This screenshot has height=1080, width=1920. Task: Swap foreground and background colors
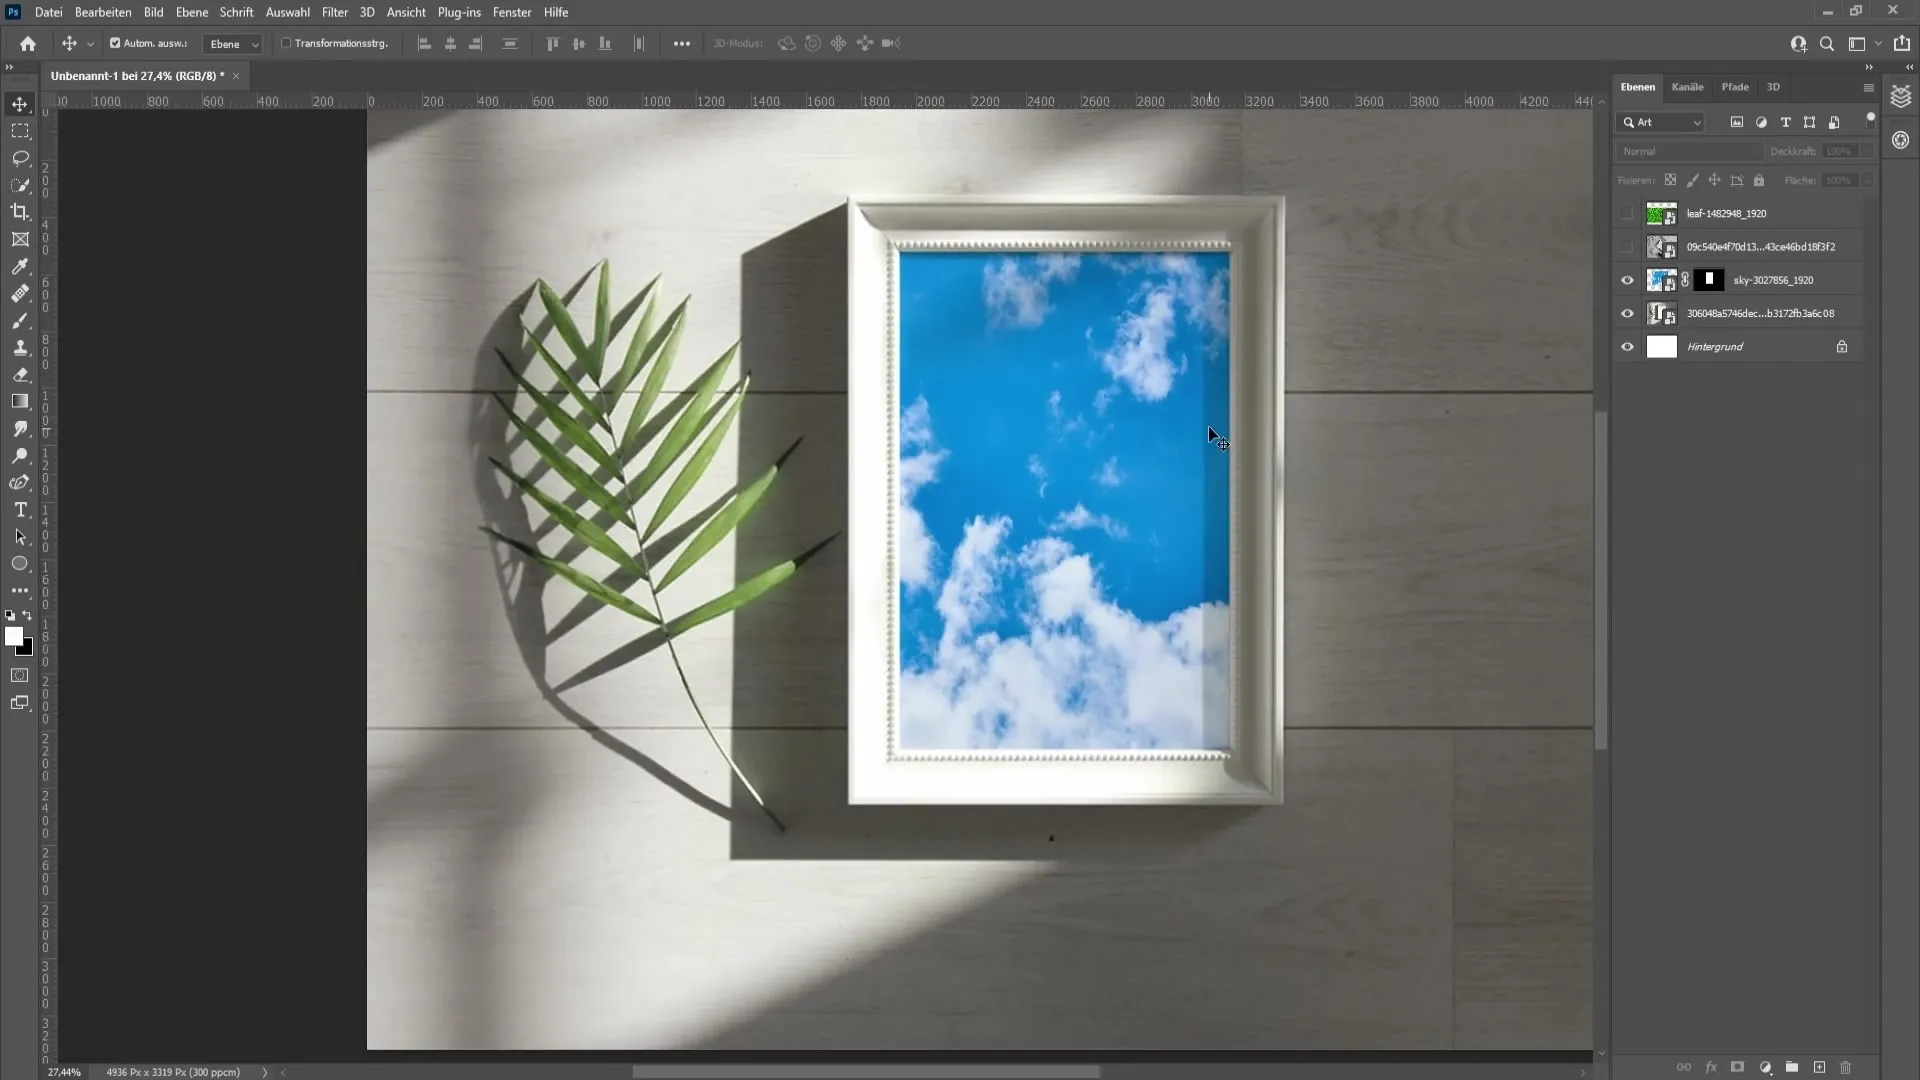point(27,615)
